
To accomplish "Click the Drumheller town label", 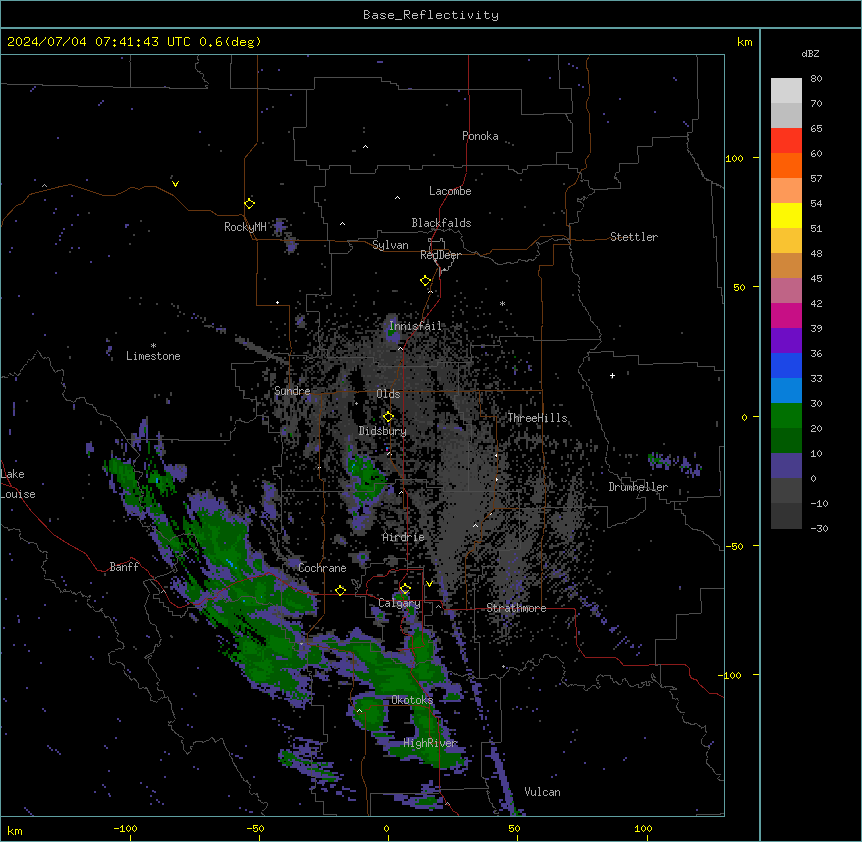I will point(638,487).
